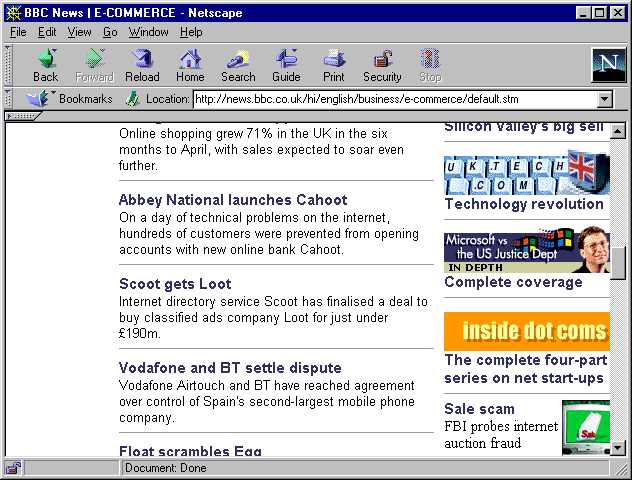The width and height of the screenshot is (632, 480).
Task: Open the Scoot gets Loot headline
Action: coord(175,284)
